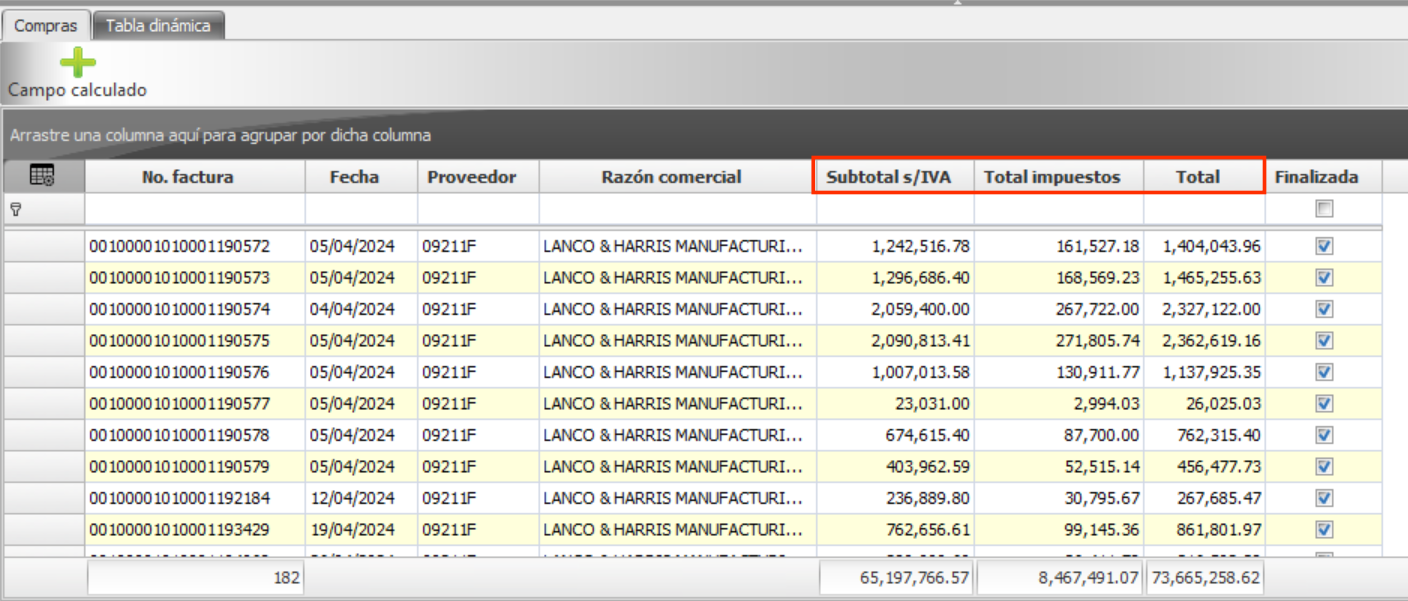Click the filter field under No. factura
The image size is (1408, 601).
[x=195, y=209]
